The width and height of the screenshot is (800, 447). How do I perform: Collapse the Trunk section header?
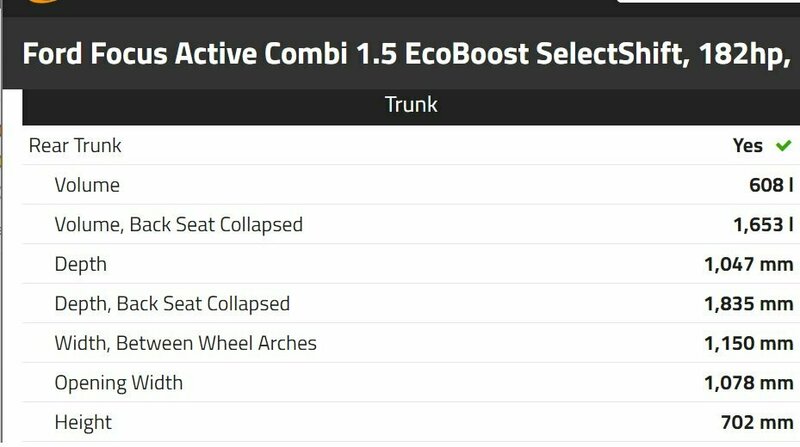click(410, 105)
